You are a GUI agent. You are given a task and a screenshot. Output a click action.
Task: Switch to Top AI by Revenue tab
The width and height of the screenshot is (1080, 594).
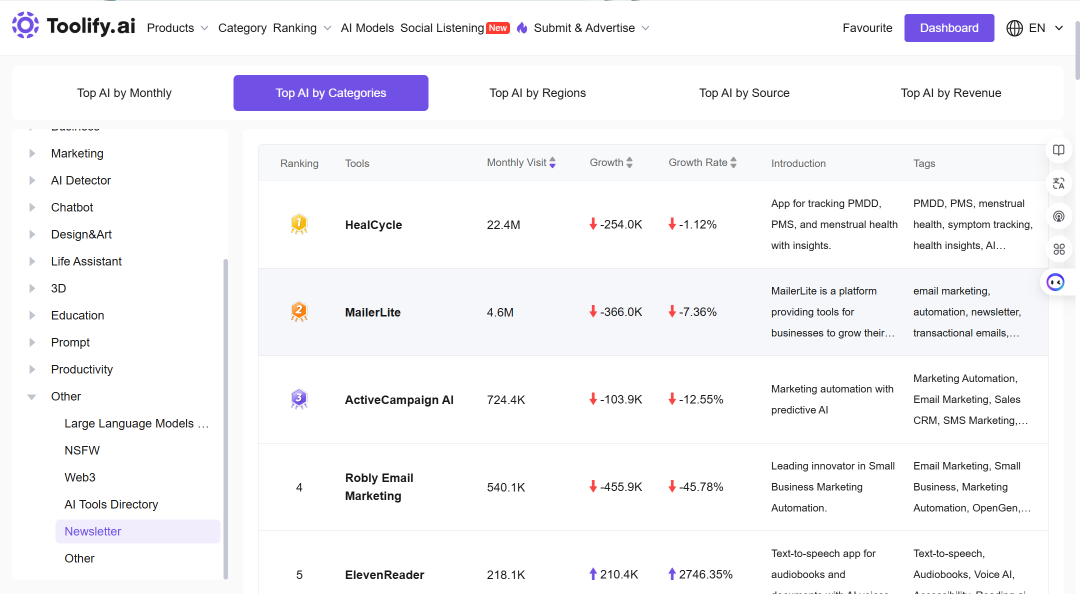[x=951, y=93]
